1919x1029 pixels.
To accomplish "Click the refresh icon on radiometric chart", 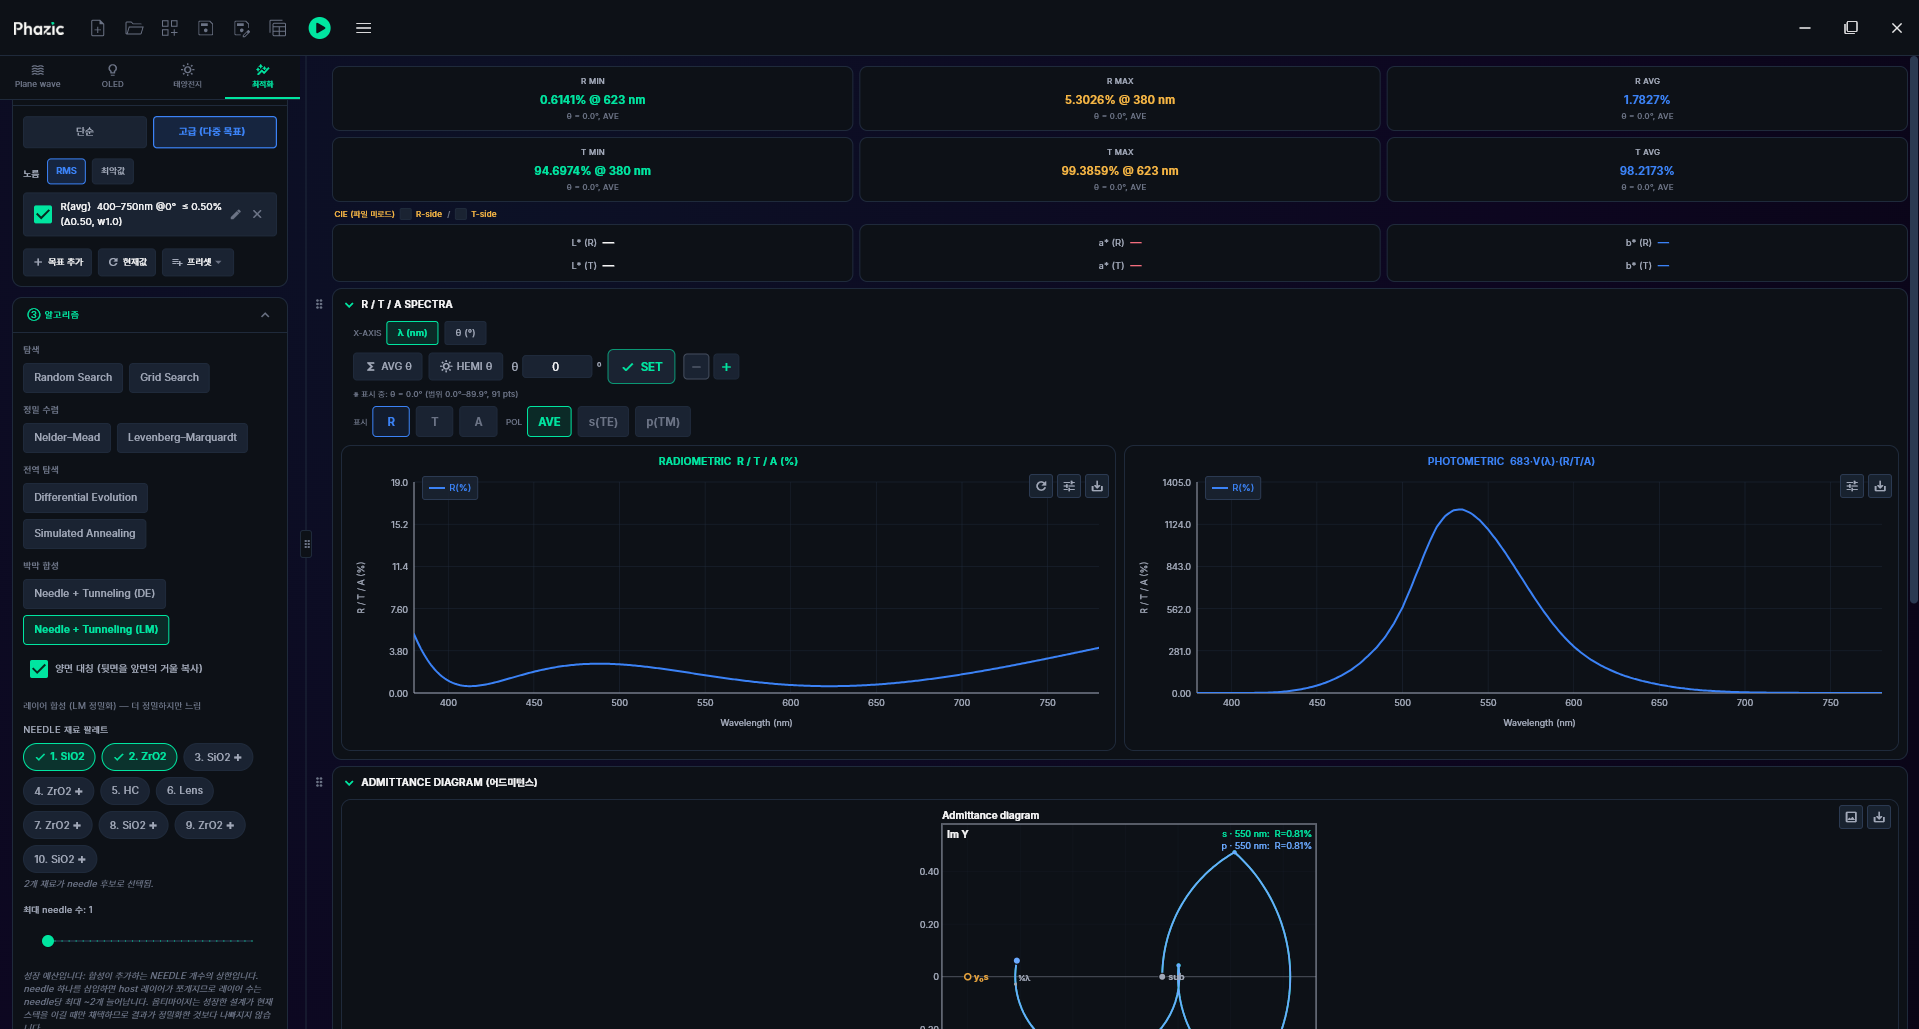I will point(1041,486).
